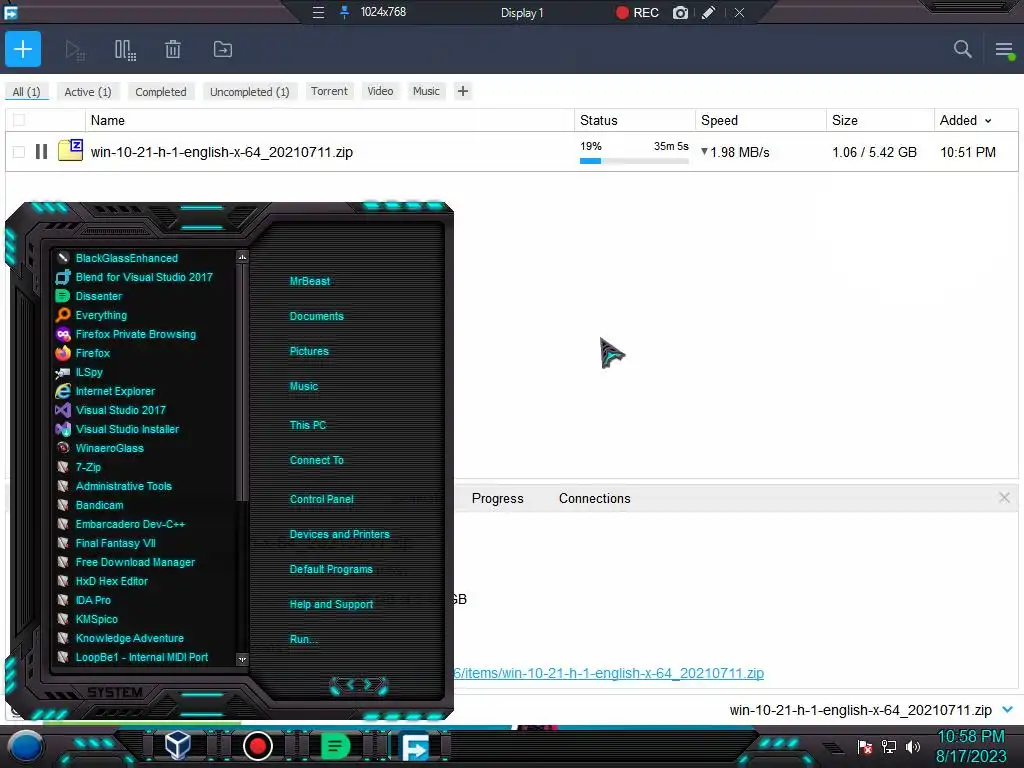Select the Torrent filter tab

329,91
